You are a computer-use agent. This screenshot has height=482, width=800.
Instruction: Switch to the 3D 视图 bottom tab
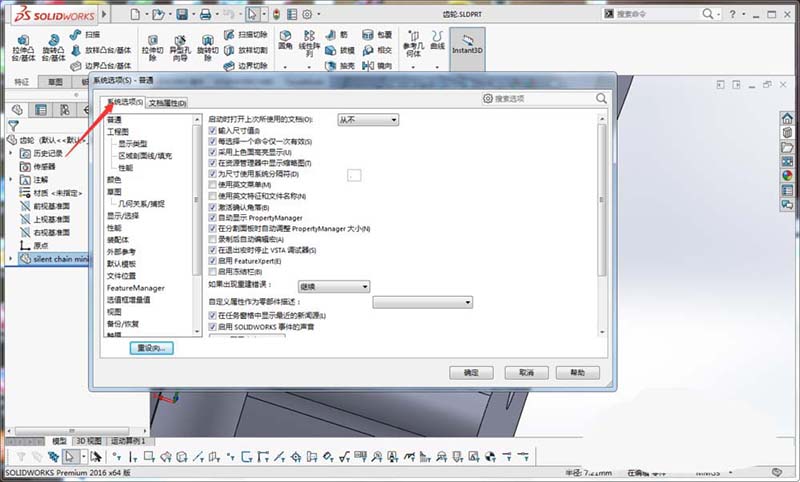coord(89,441)
